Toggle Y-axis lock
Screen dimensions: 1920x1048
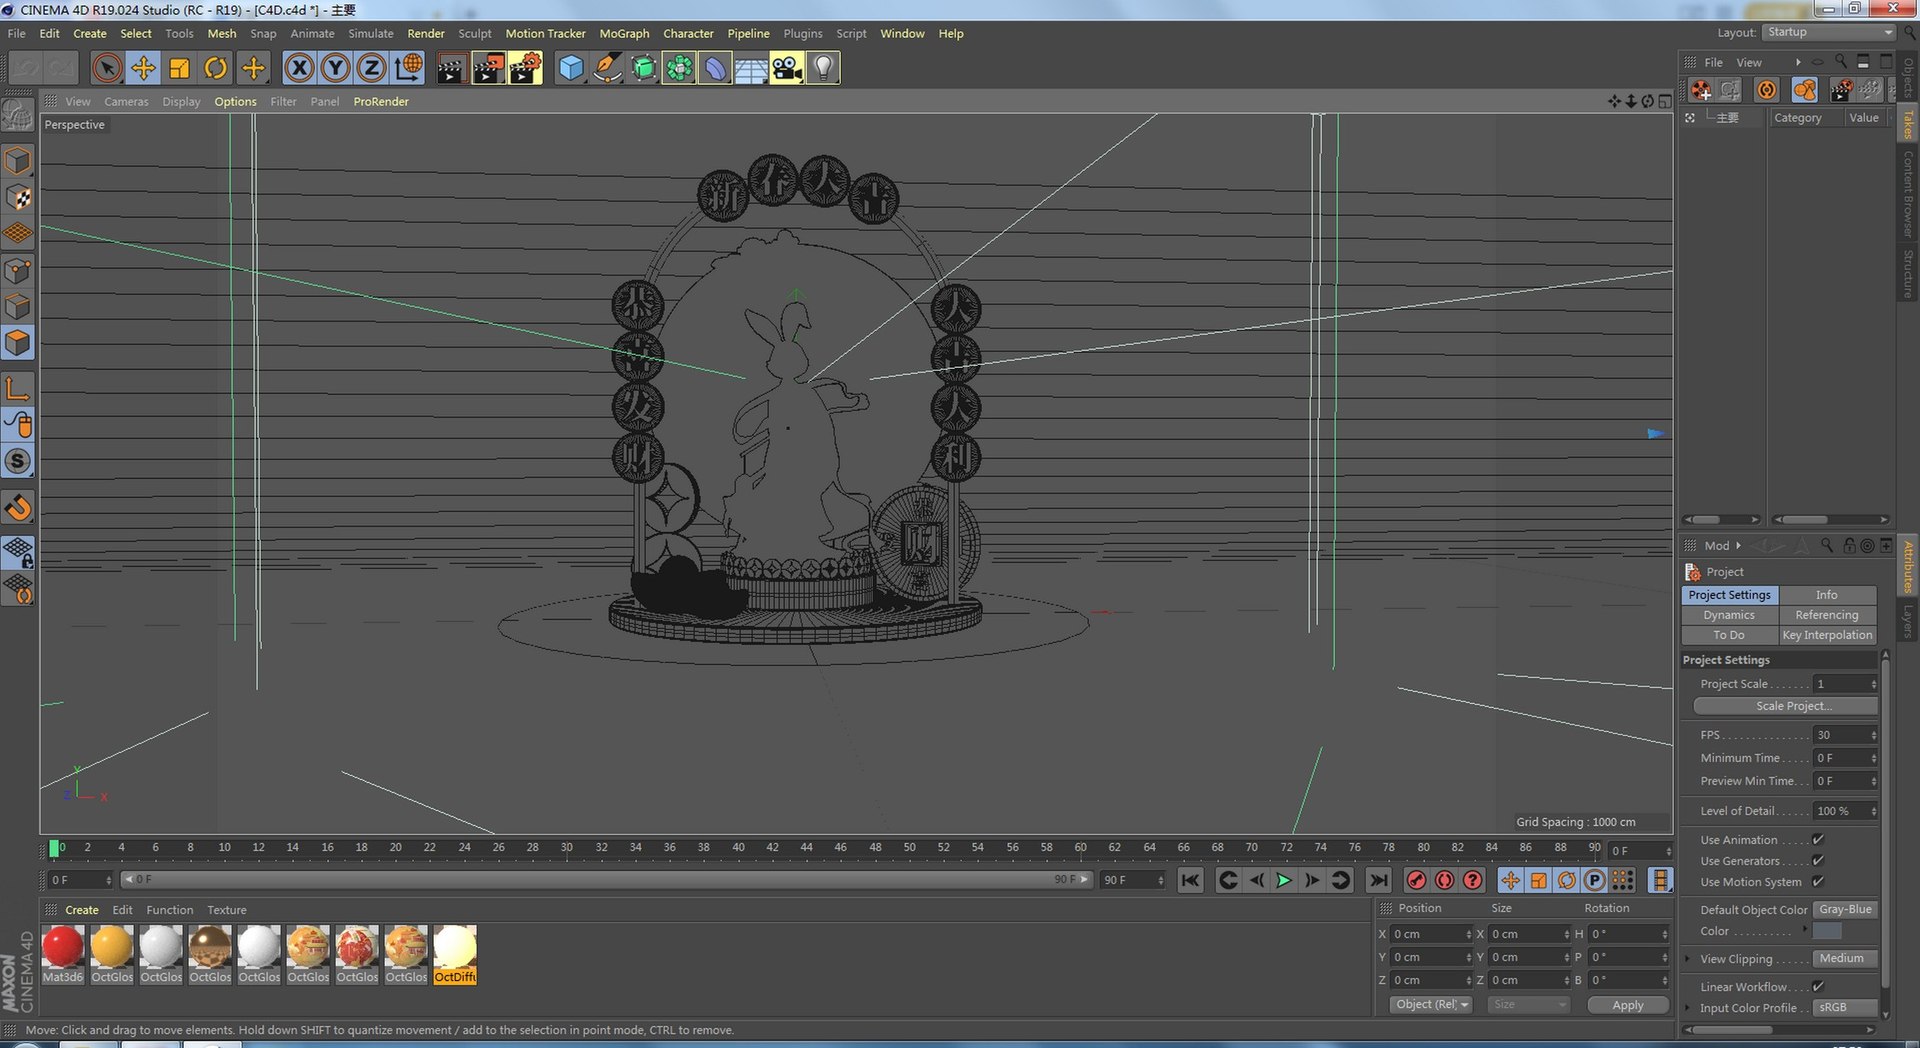click(335, 68)
